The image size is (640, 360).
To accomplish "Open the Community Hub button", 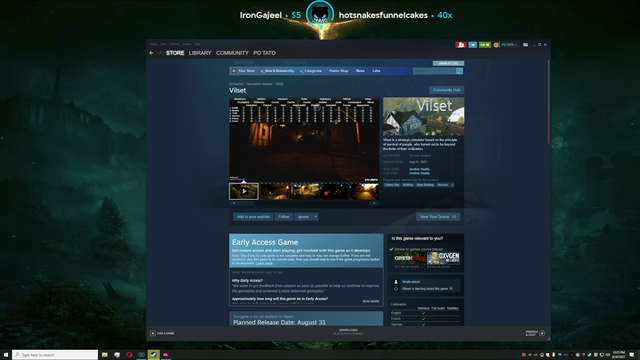I will [447, 90].
